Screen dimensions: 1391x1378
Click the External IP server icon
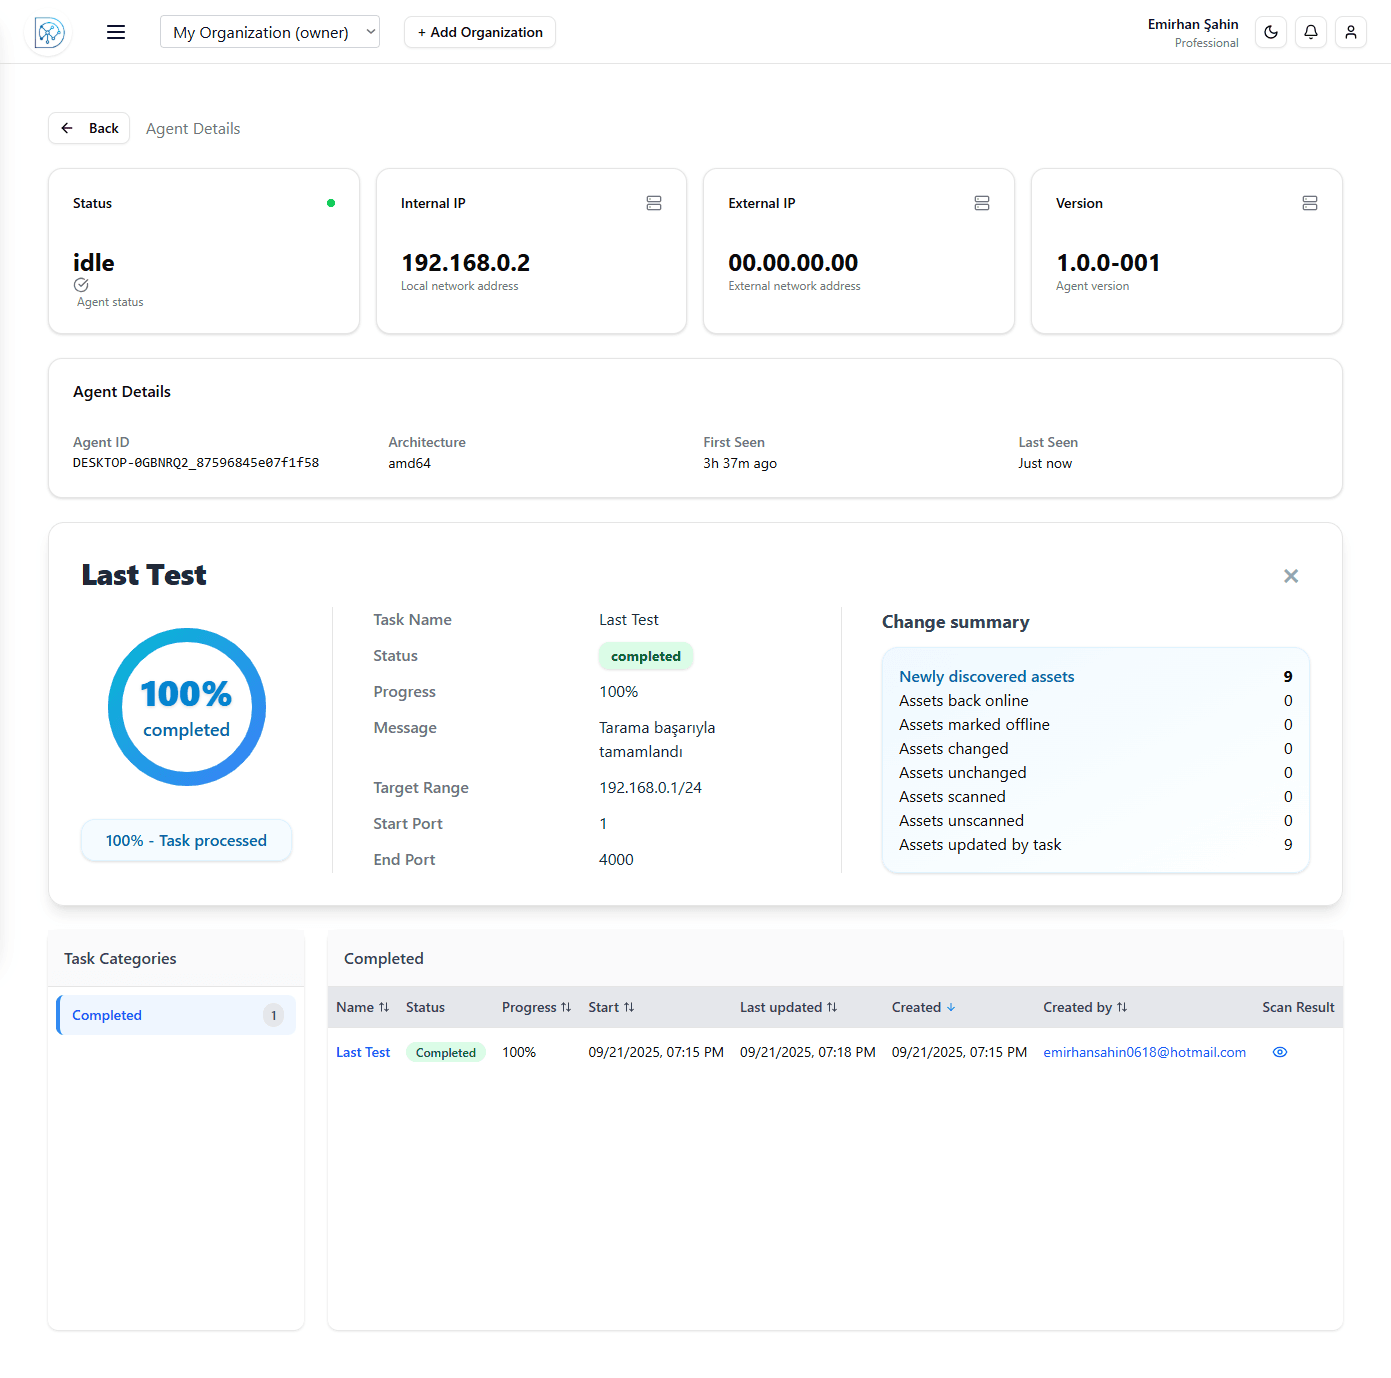coord(982,203)
